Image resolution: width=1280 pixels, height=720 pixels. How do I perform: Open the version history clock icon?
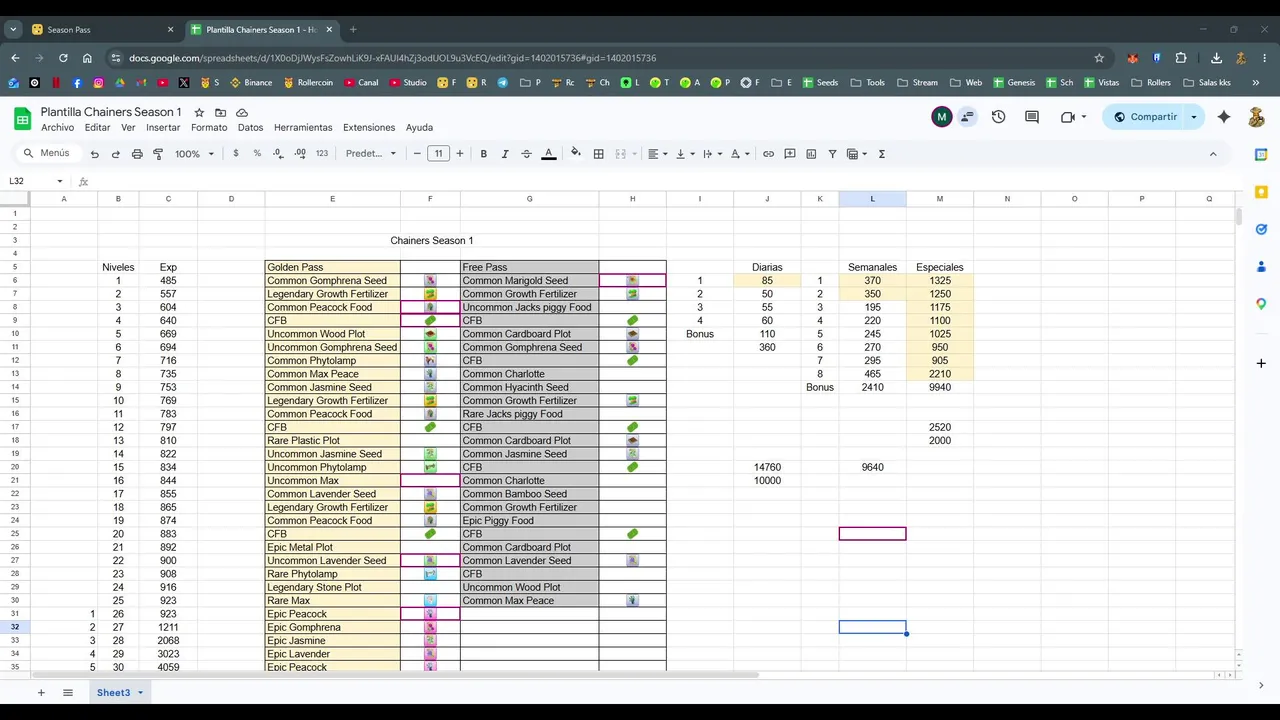998,117
